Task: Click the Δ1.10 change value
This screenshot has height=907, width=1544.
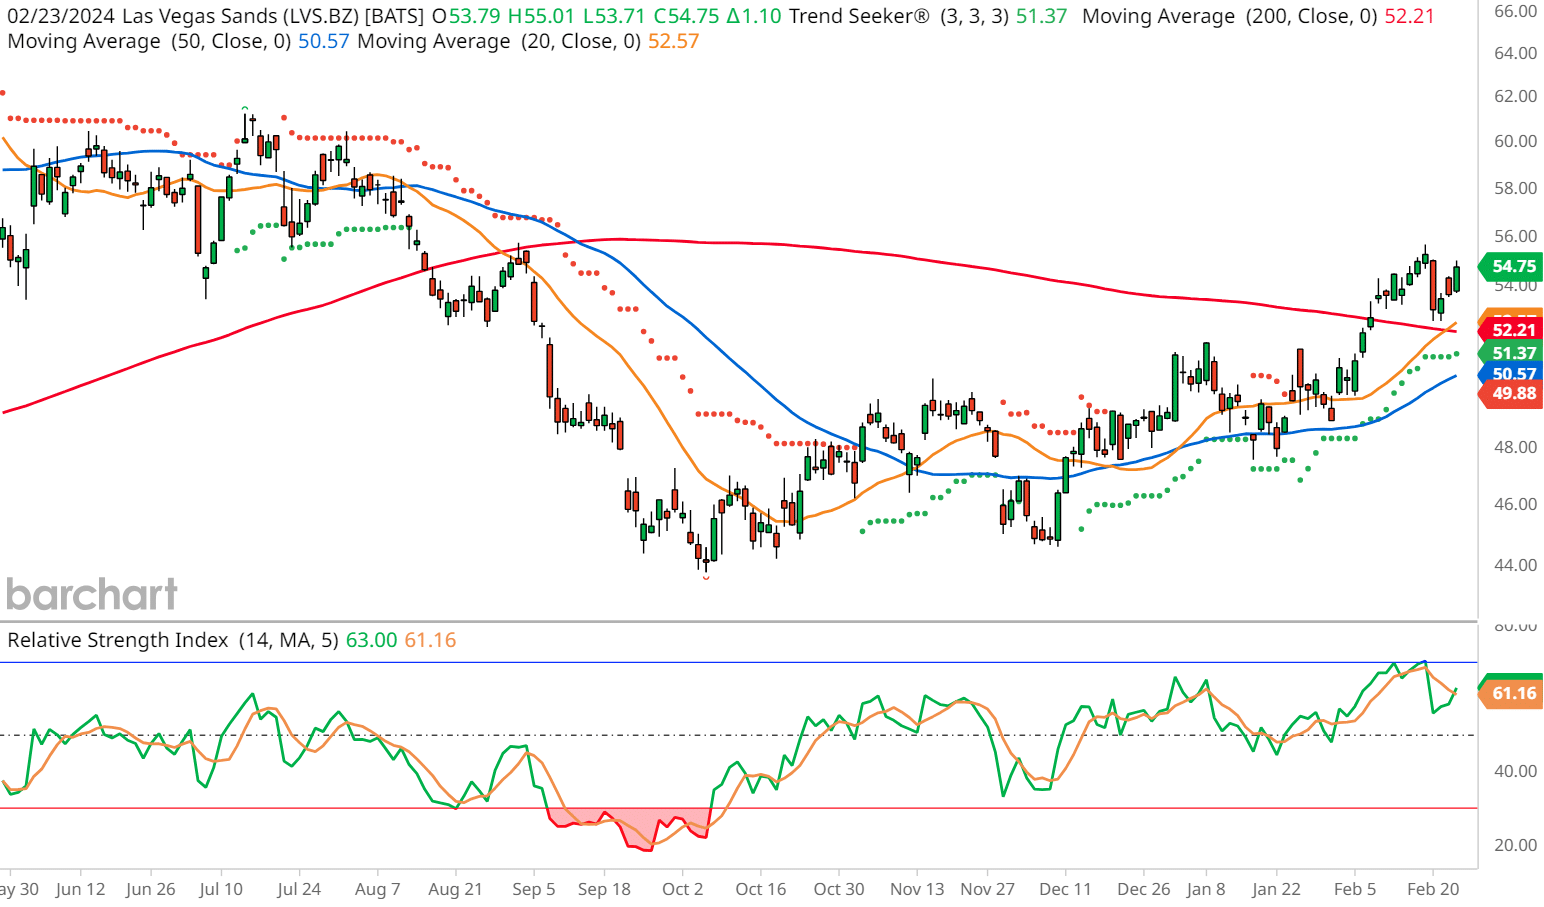Action: pos(753,17)
